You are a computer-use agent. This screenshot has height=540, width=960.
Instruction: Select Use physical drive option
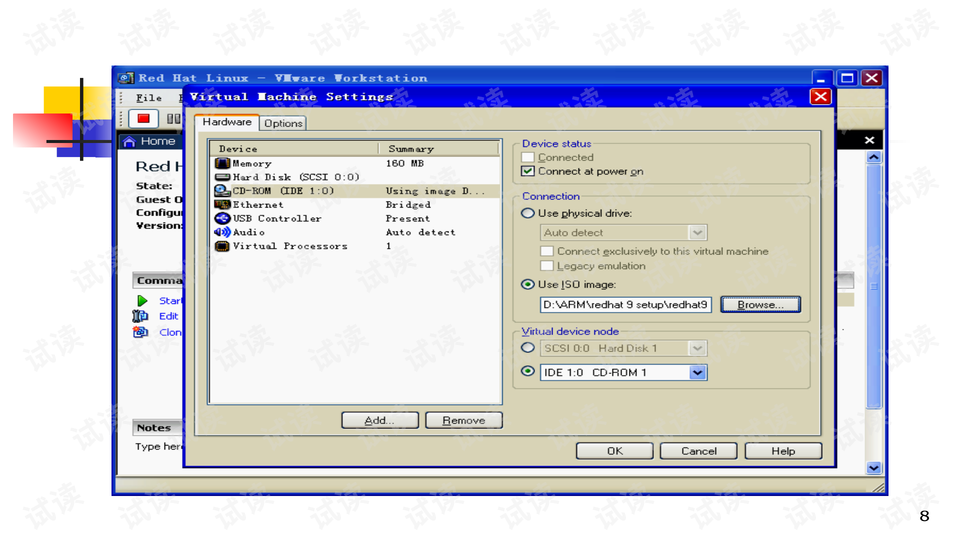(x=527, y=213)
